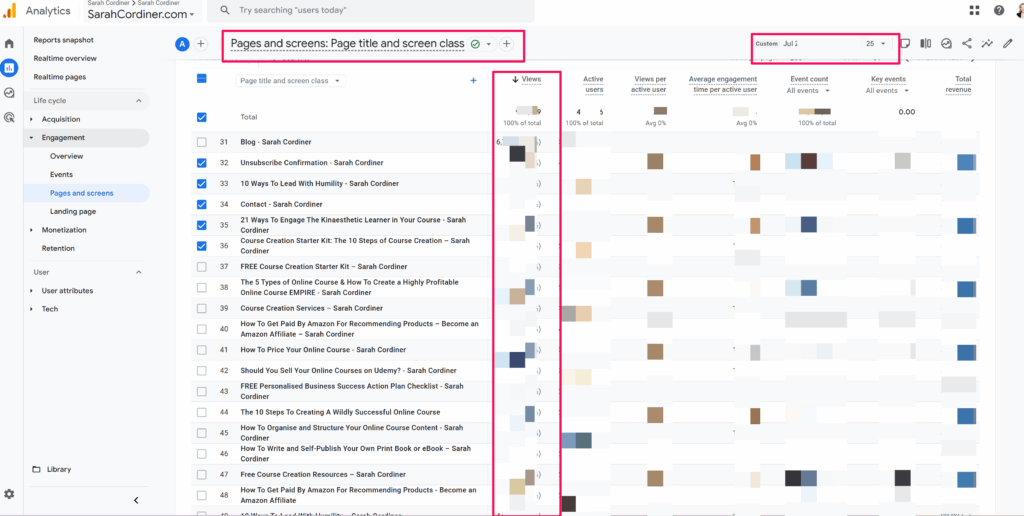Add comparison with plus beside 'A' badge
Image resolution: width=1024 pixels, height=516 pixels.
(201, 44)
